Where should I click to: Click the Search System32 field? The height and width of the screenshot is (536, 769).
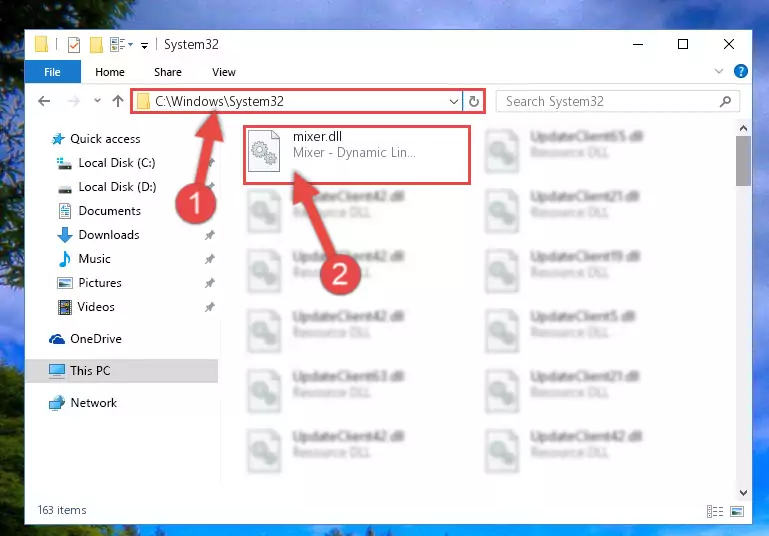617,102
